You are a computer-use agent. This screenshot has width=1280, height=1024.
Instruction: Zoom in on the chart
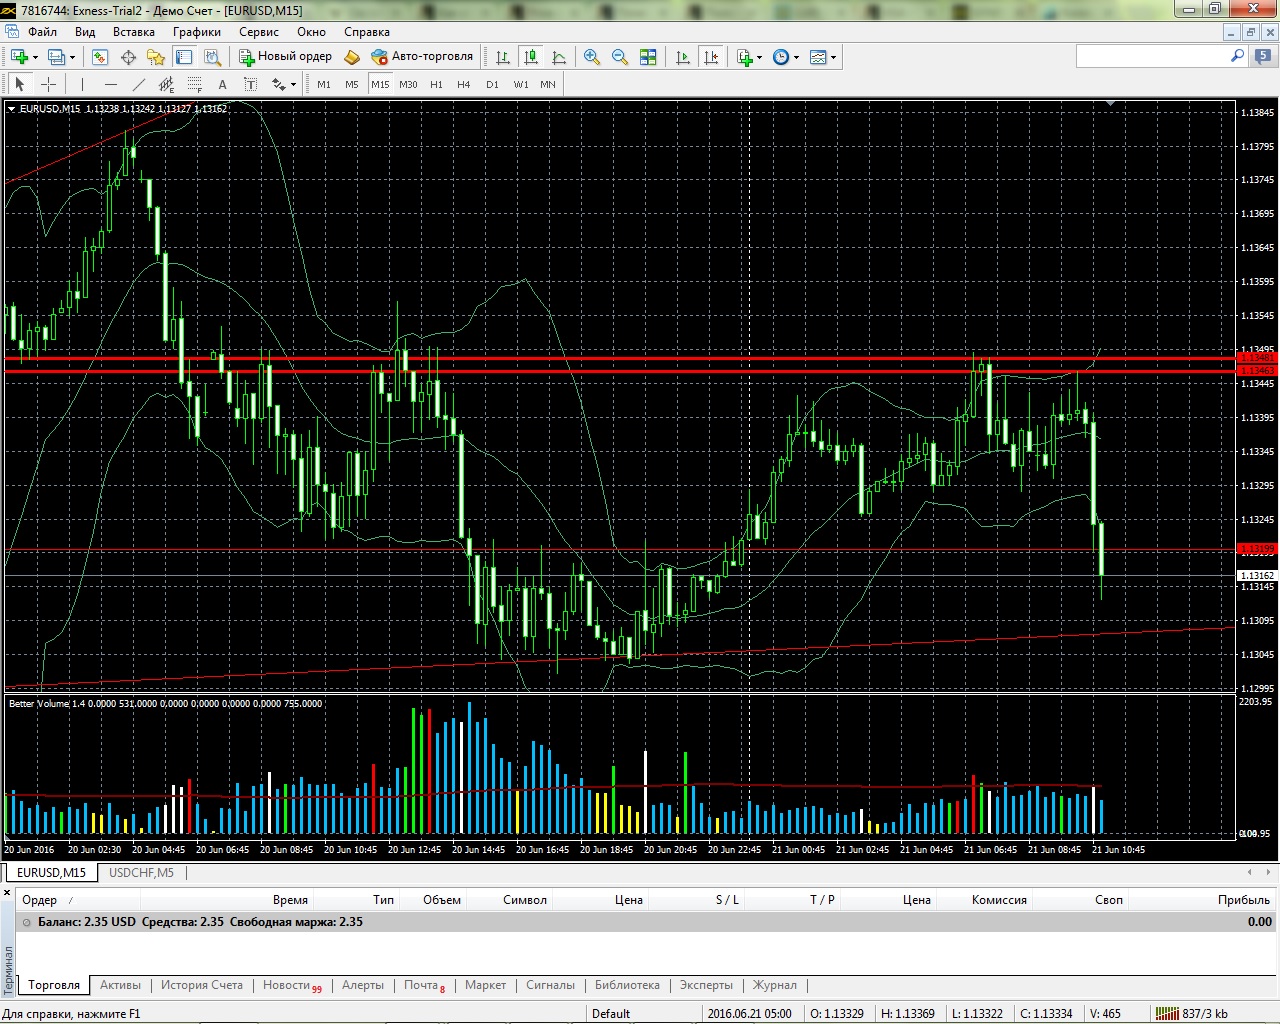pos(592,57)
